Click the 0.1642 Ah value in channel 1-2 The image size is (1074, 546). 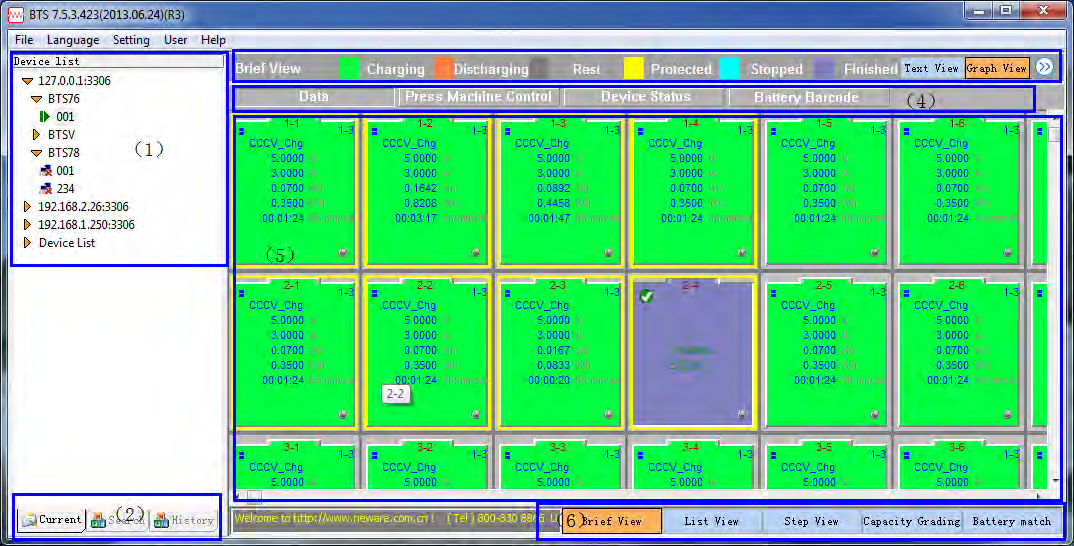pyautogui.click(x=421, y=188)
